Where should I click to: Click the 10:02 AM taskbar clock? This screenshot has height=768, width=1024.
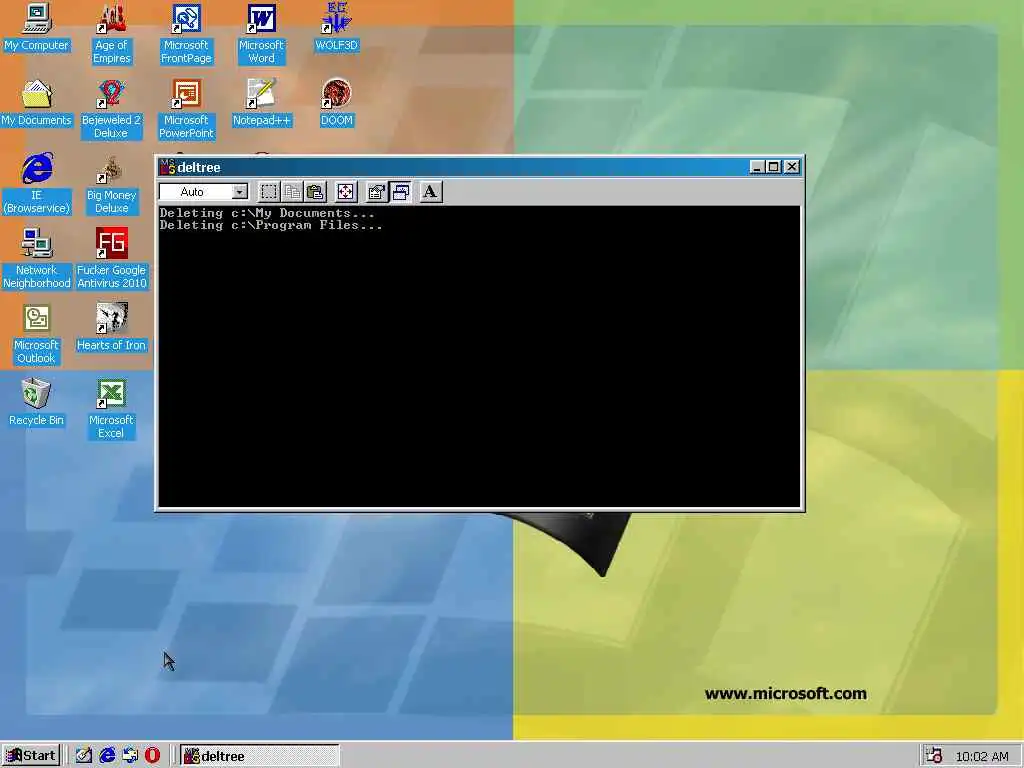(982, 756)
